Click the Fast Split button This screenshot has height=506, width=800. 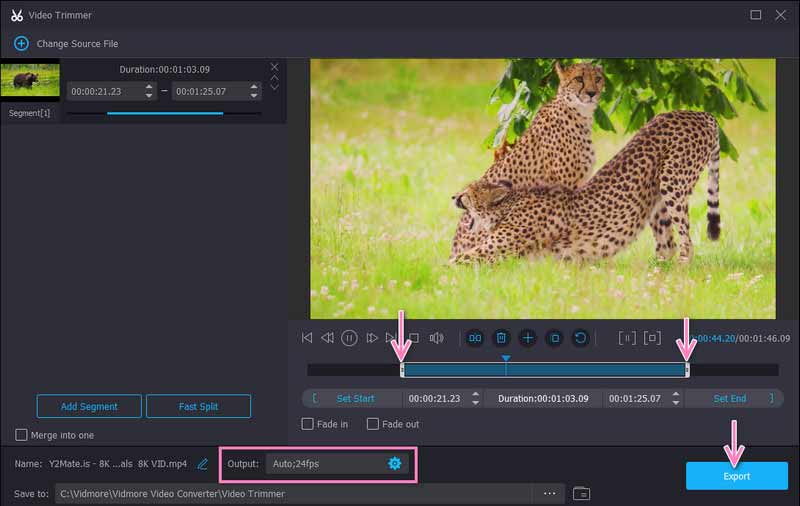click(x=198, y=406)
